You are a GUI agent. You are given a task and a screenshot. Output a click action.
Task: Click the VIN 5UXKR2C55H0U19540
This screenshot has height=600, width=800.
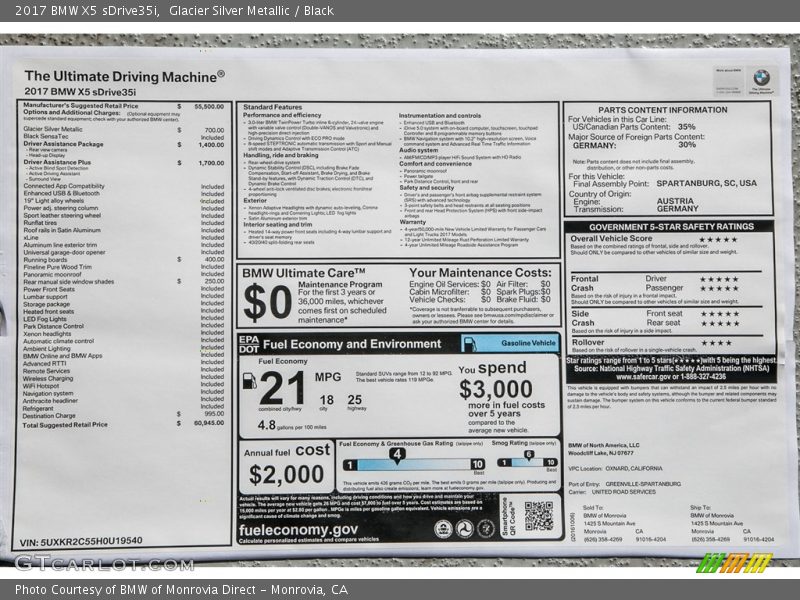[x=81, y=541]
